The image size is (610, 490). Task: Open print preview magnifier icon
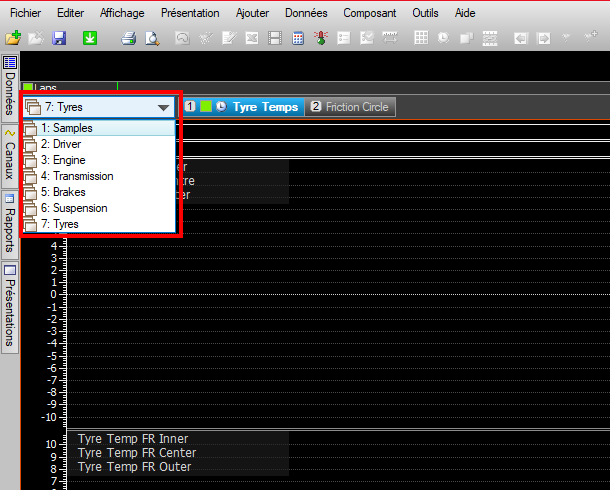(x=152, y=38)
